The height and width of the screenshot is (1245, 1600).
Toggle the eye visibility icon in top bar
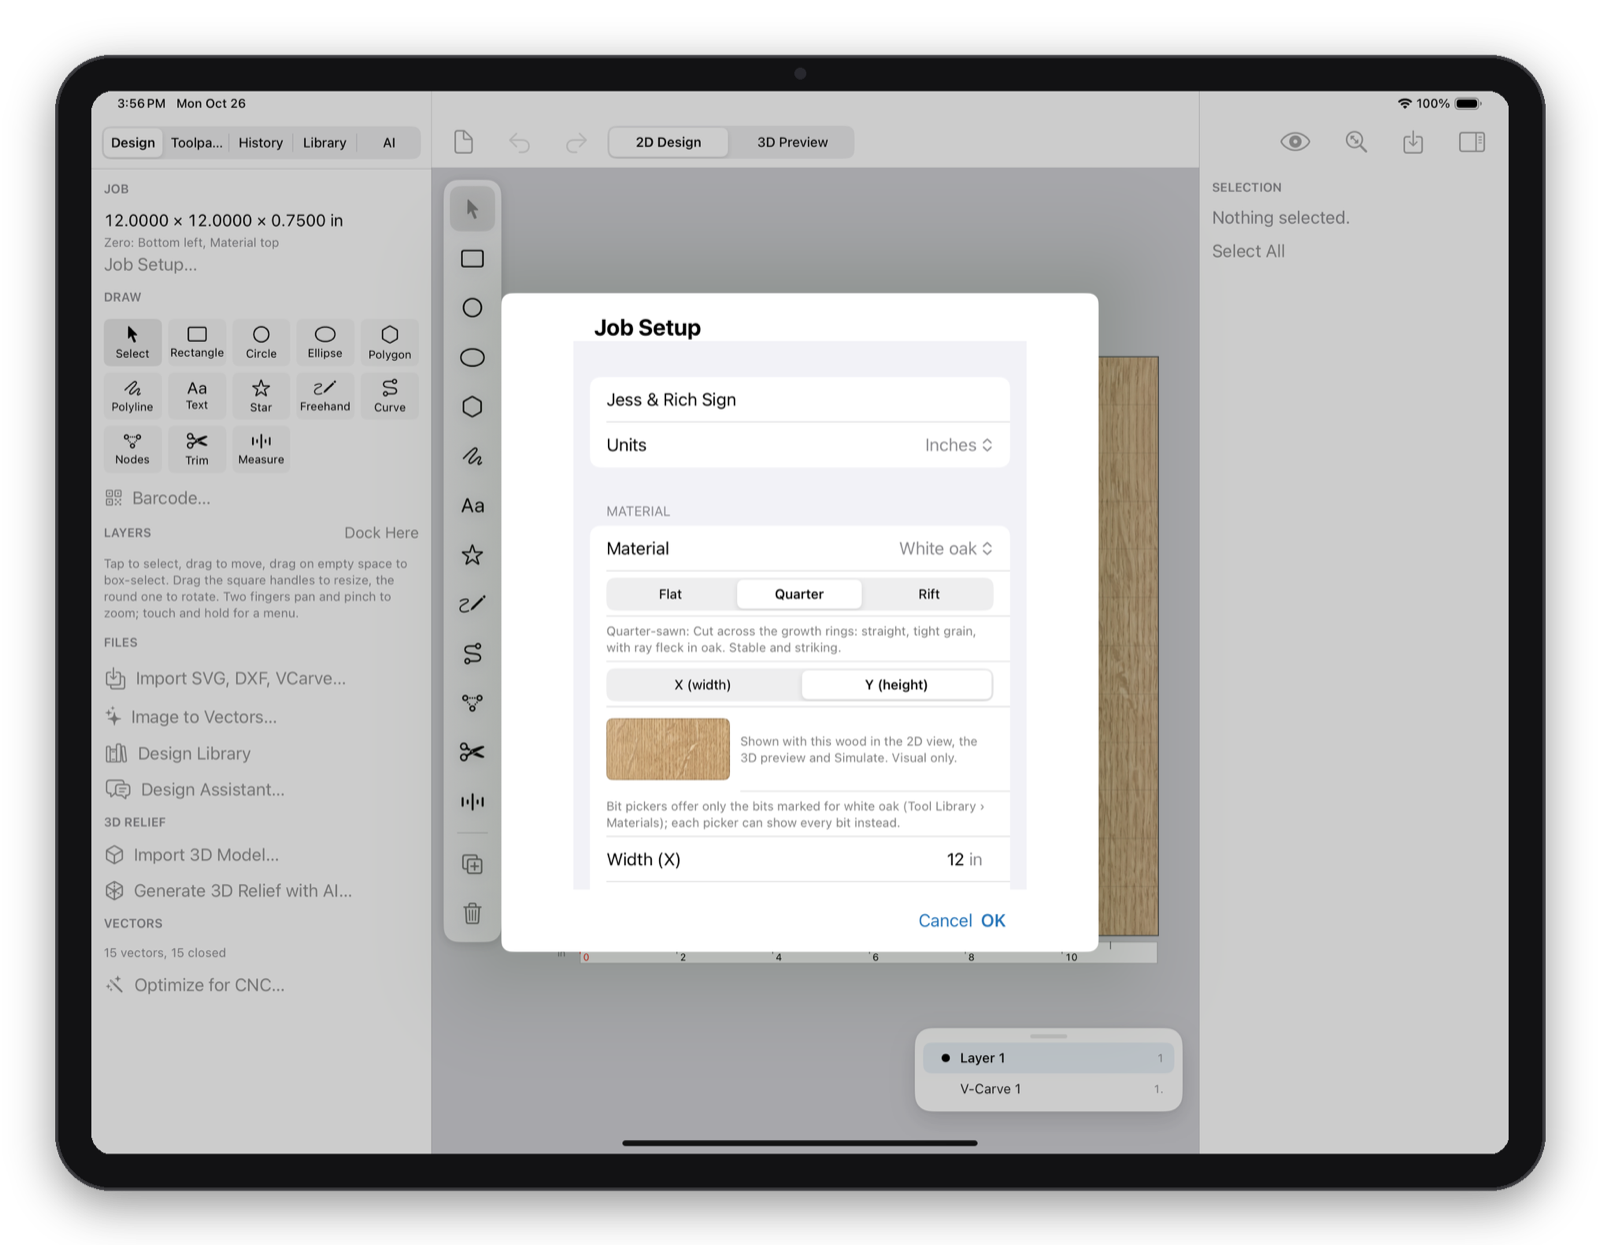(1295, 142)
